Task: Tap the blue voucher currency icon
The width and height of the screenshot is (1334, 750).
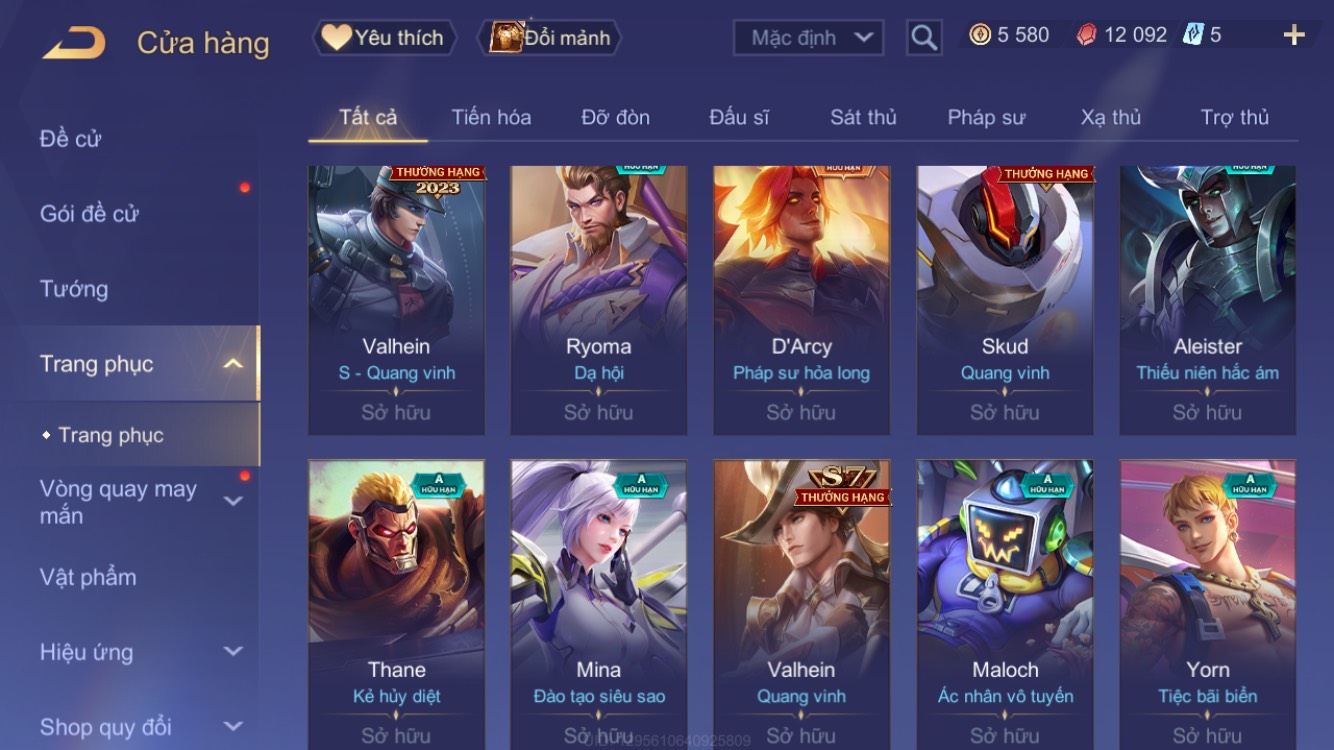Action: click(1193, 35)
